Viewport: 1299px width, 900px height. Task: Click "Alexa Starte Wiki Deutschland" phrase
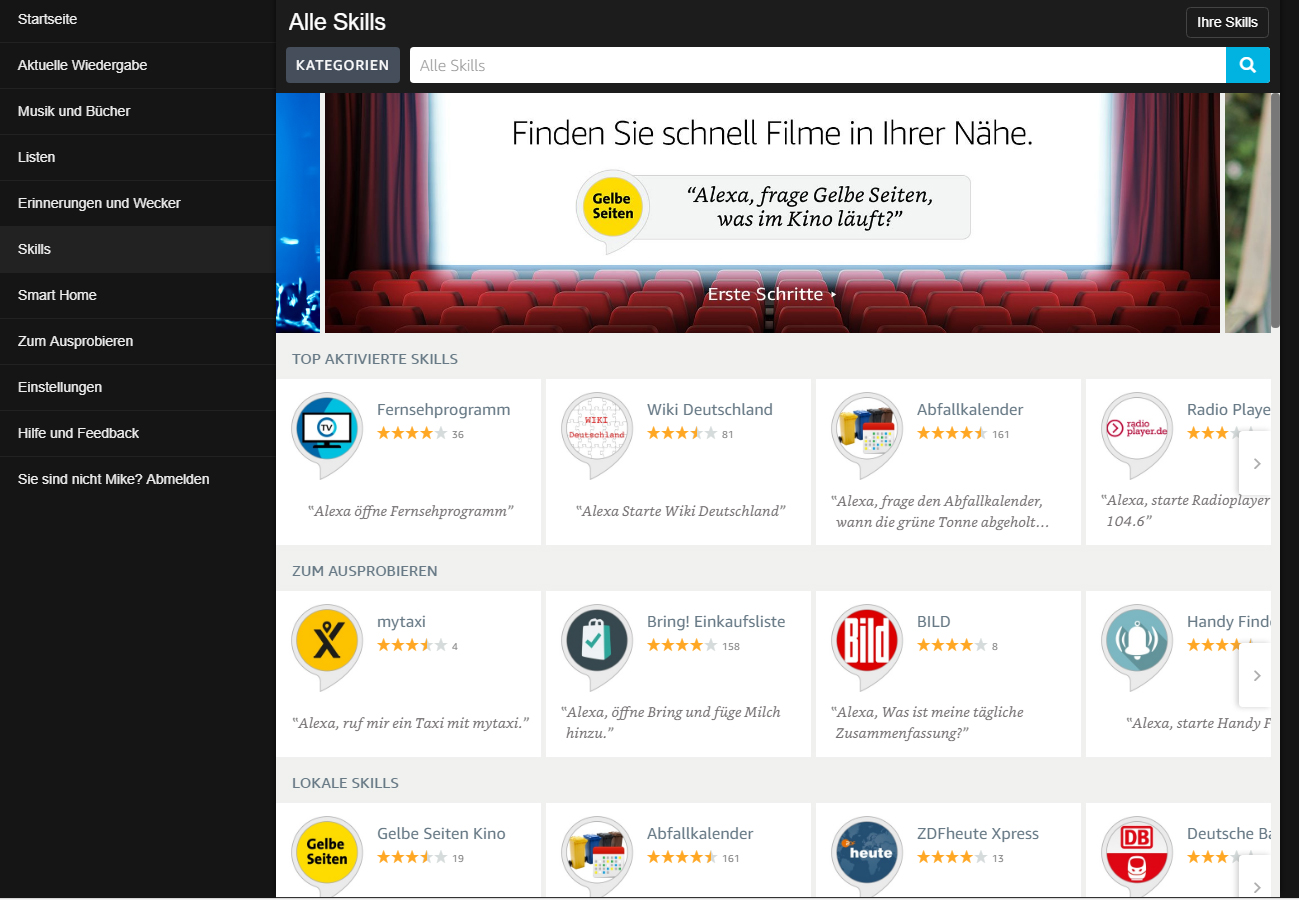pos(680,511)
